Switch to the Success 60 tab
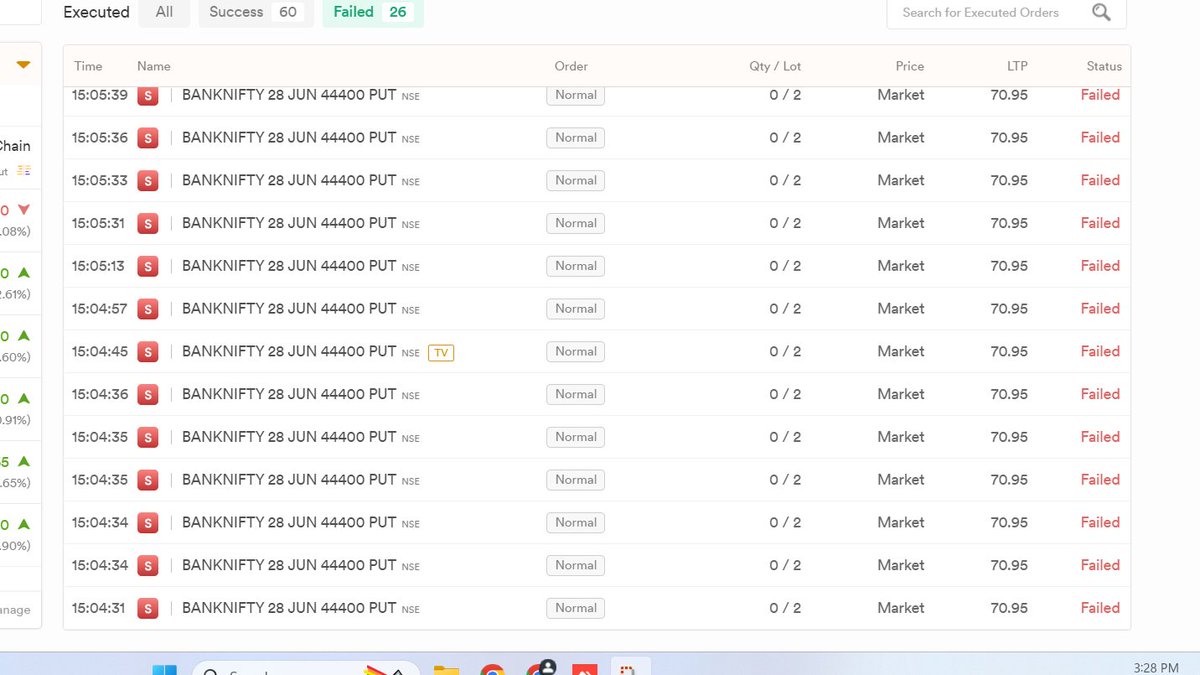 click(256, 12)
